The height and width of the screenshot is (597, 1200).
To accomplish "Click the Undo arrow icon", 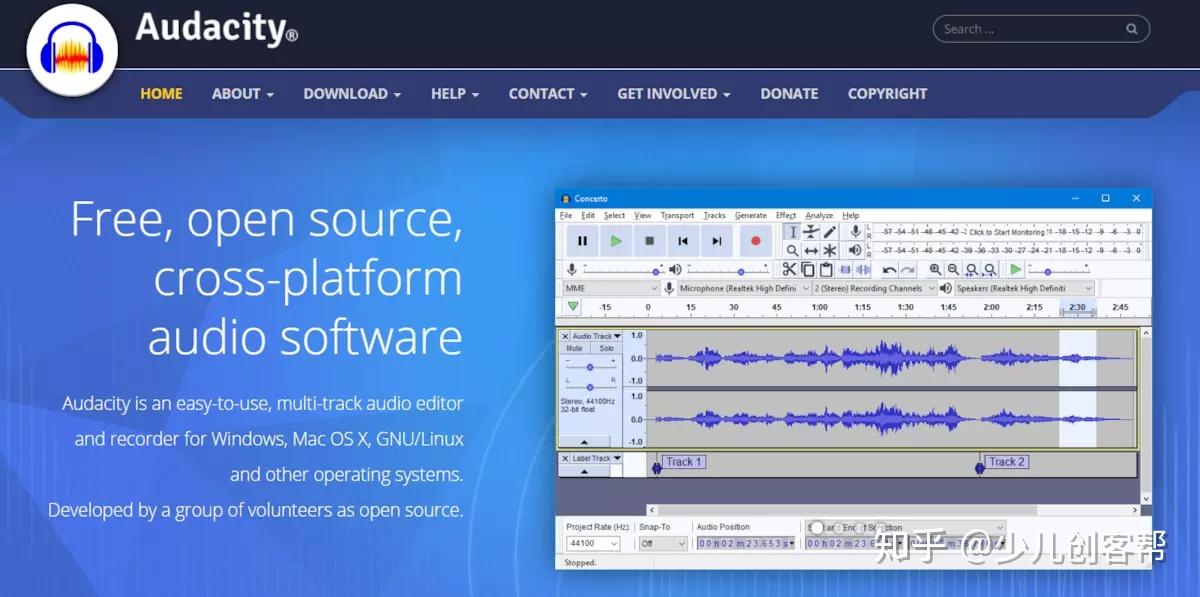I will (x=889, y=269).
